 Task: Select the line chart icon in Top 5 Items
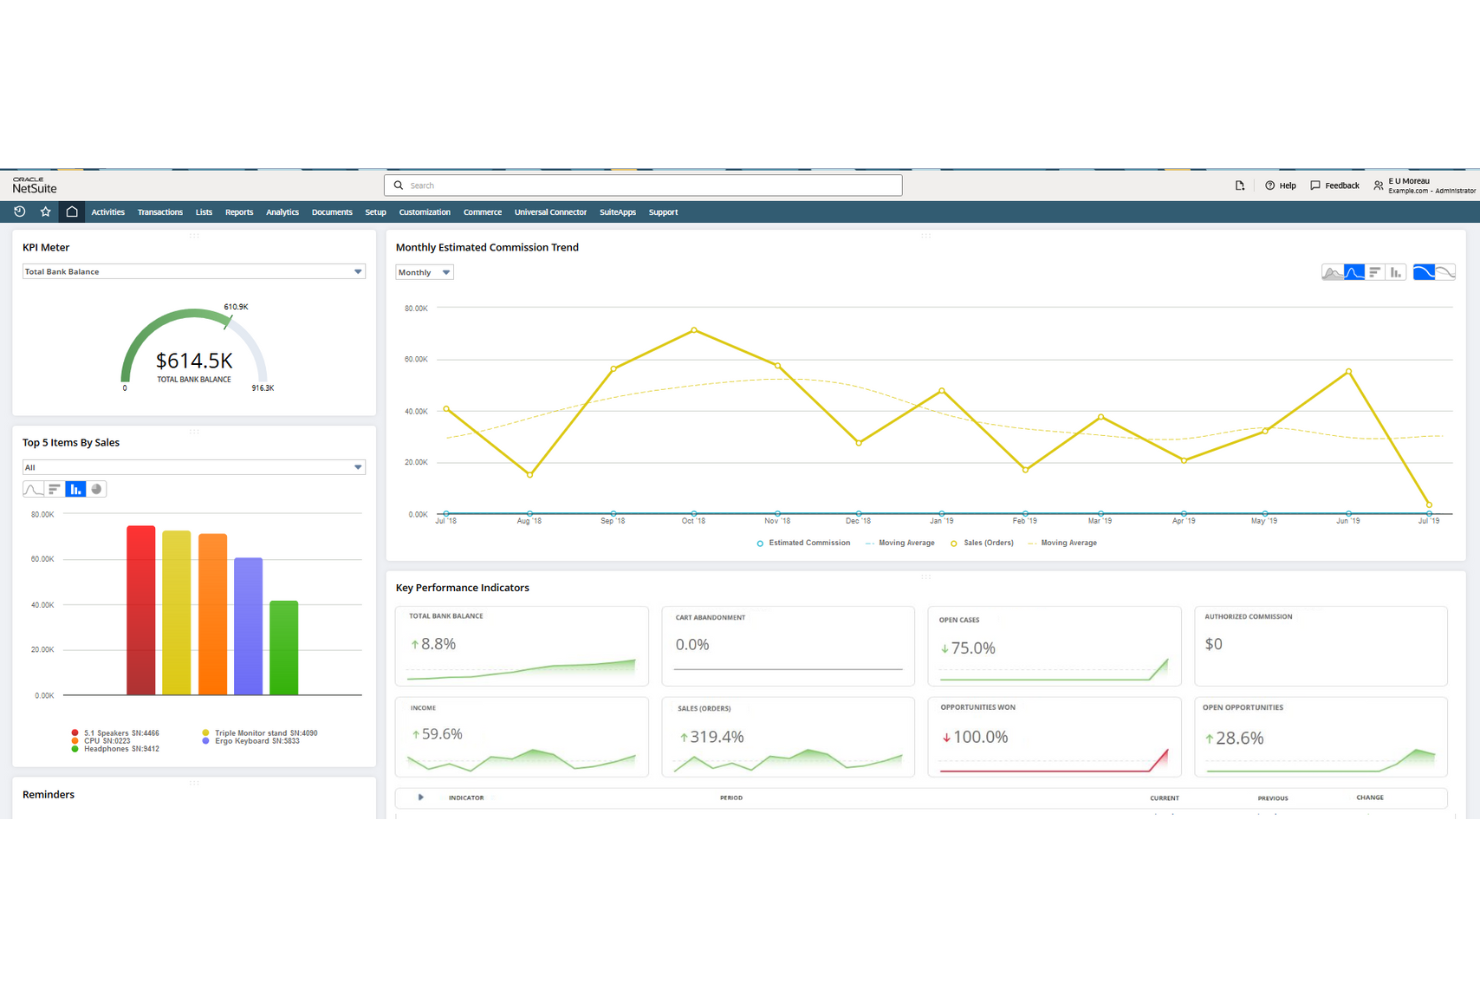33,489
